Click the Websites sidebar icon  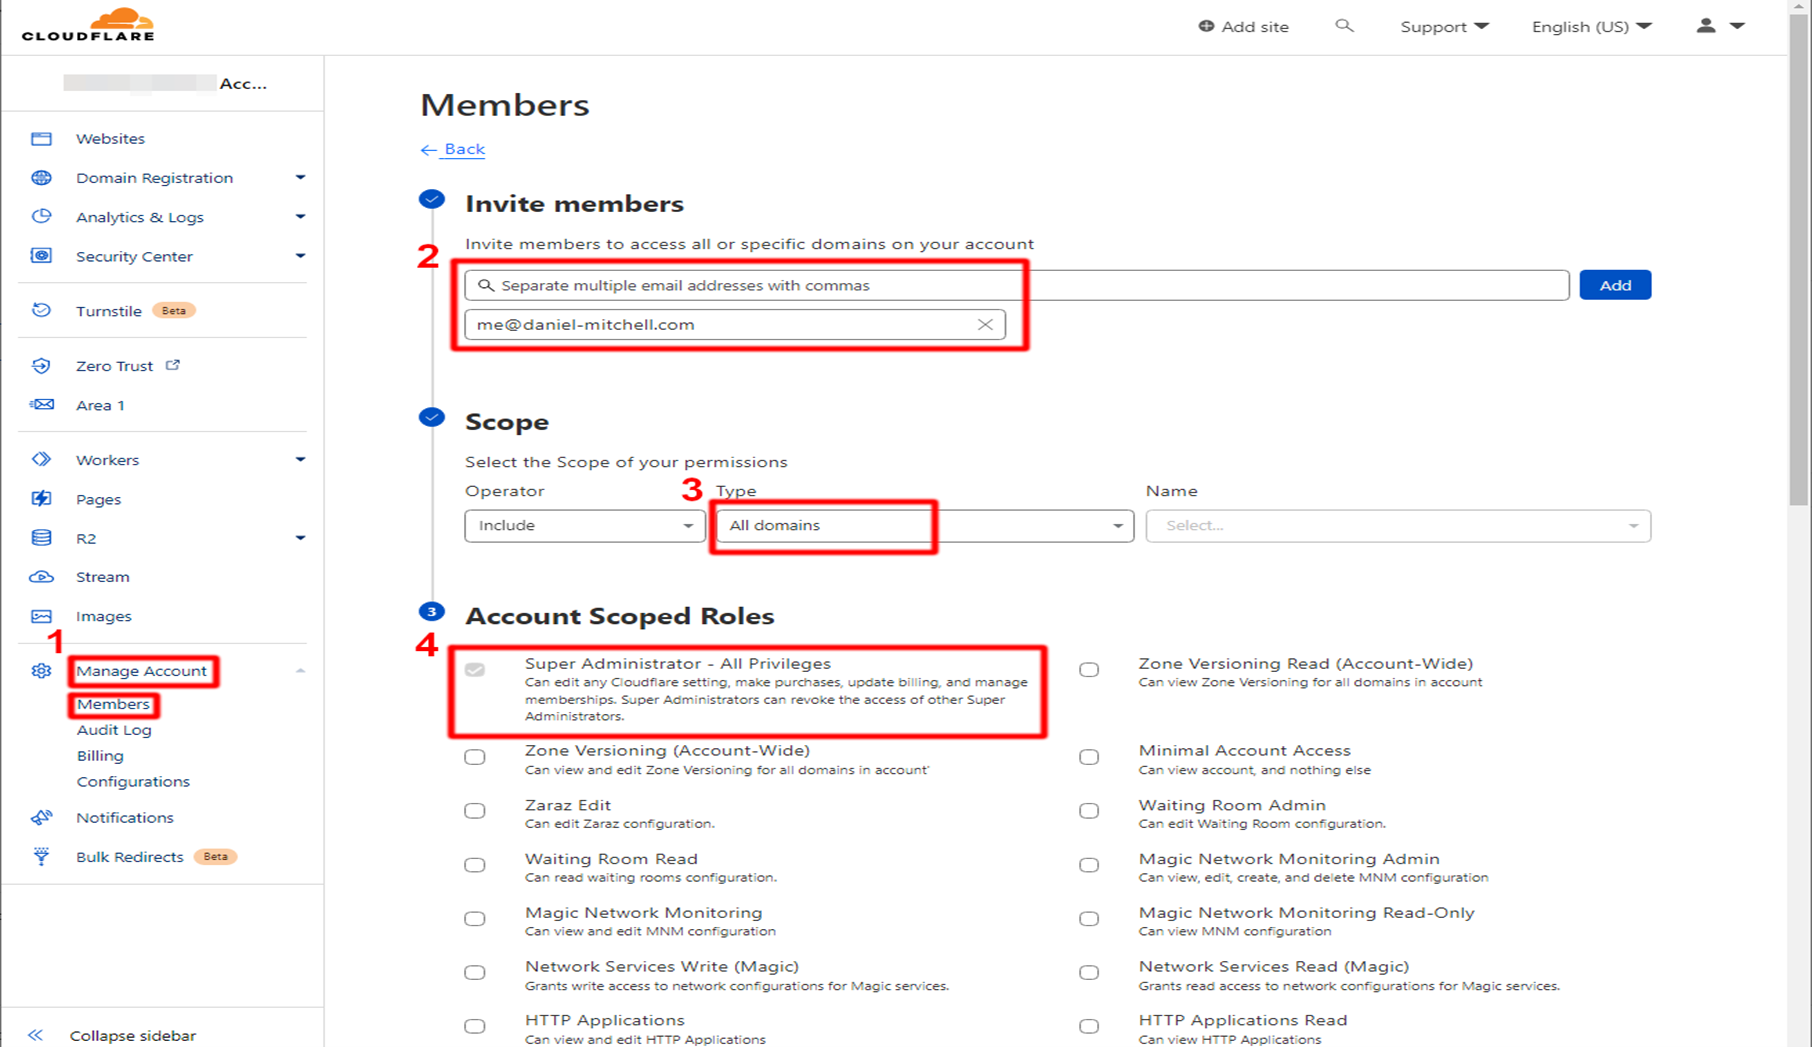coord(41,139)
